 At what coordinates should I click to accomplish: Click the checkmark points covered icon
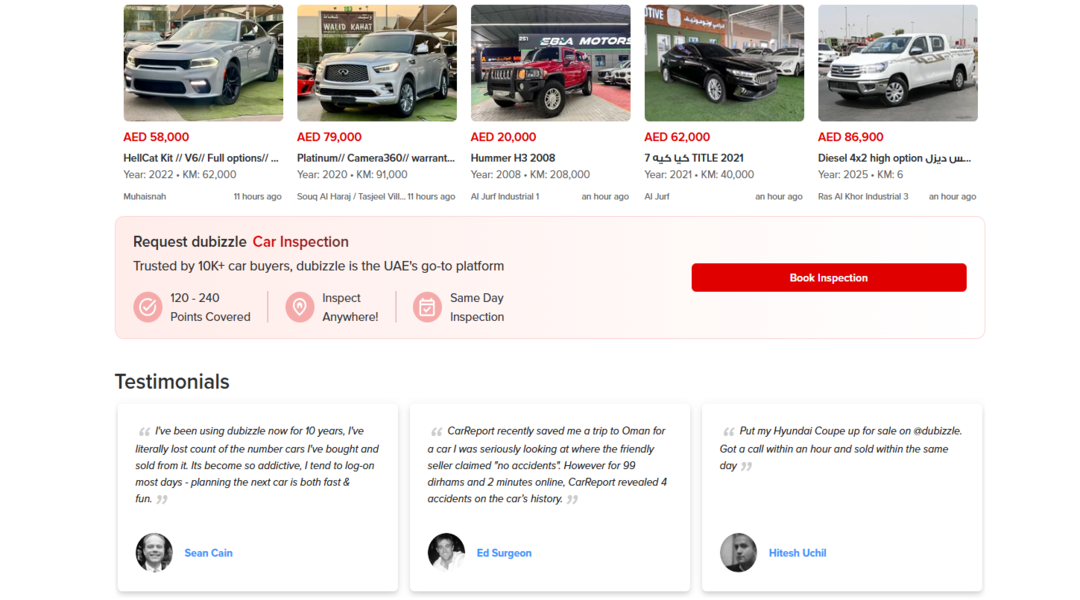(148, 307)
